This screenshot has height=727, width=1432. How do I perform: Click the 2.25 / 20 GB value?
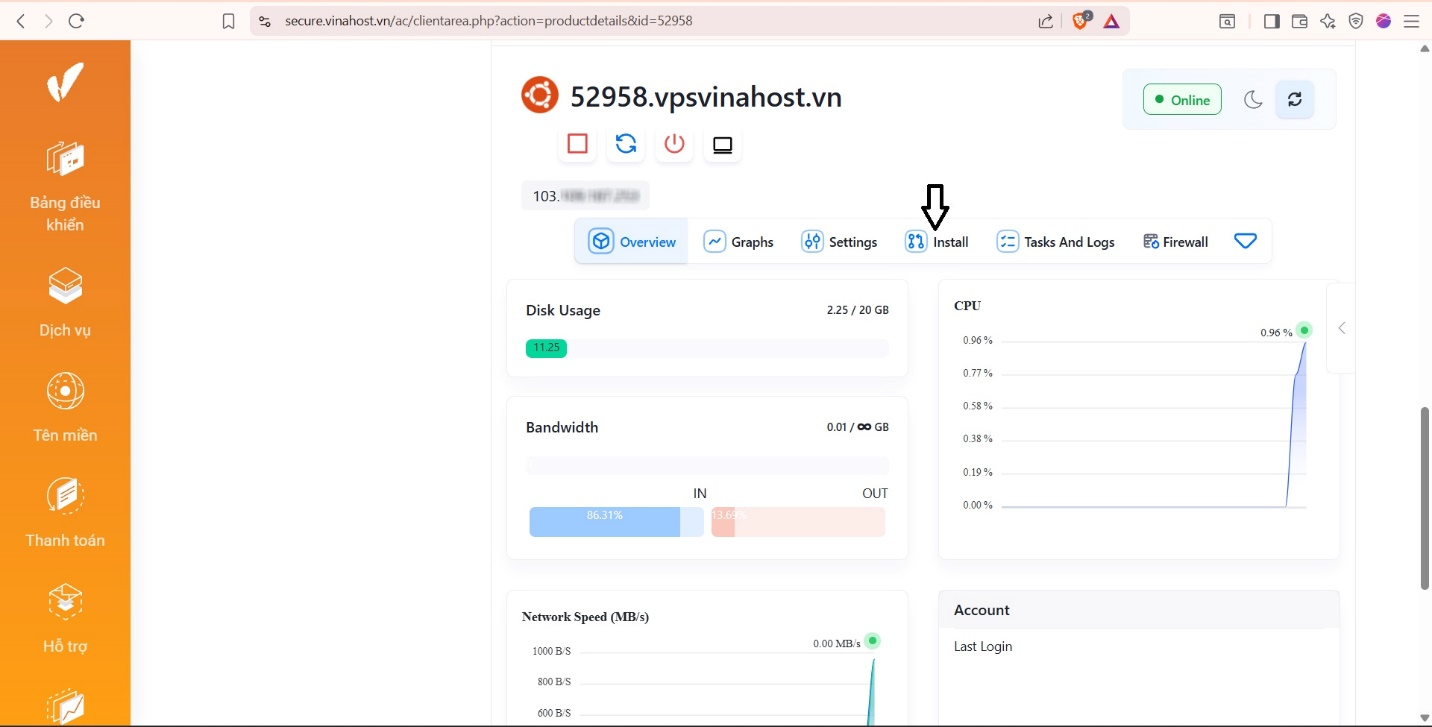pyautogui.click(x=858, y=310)
